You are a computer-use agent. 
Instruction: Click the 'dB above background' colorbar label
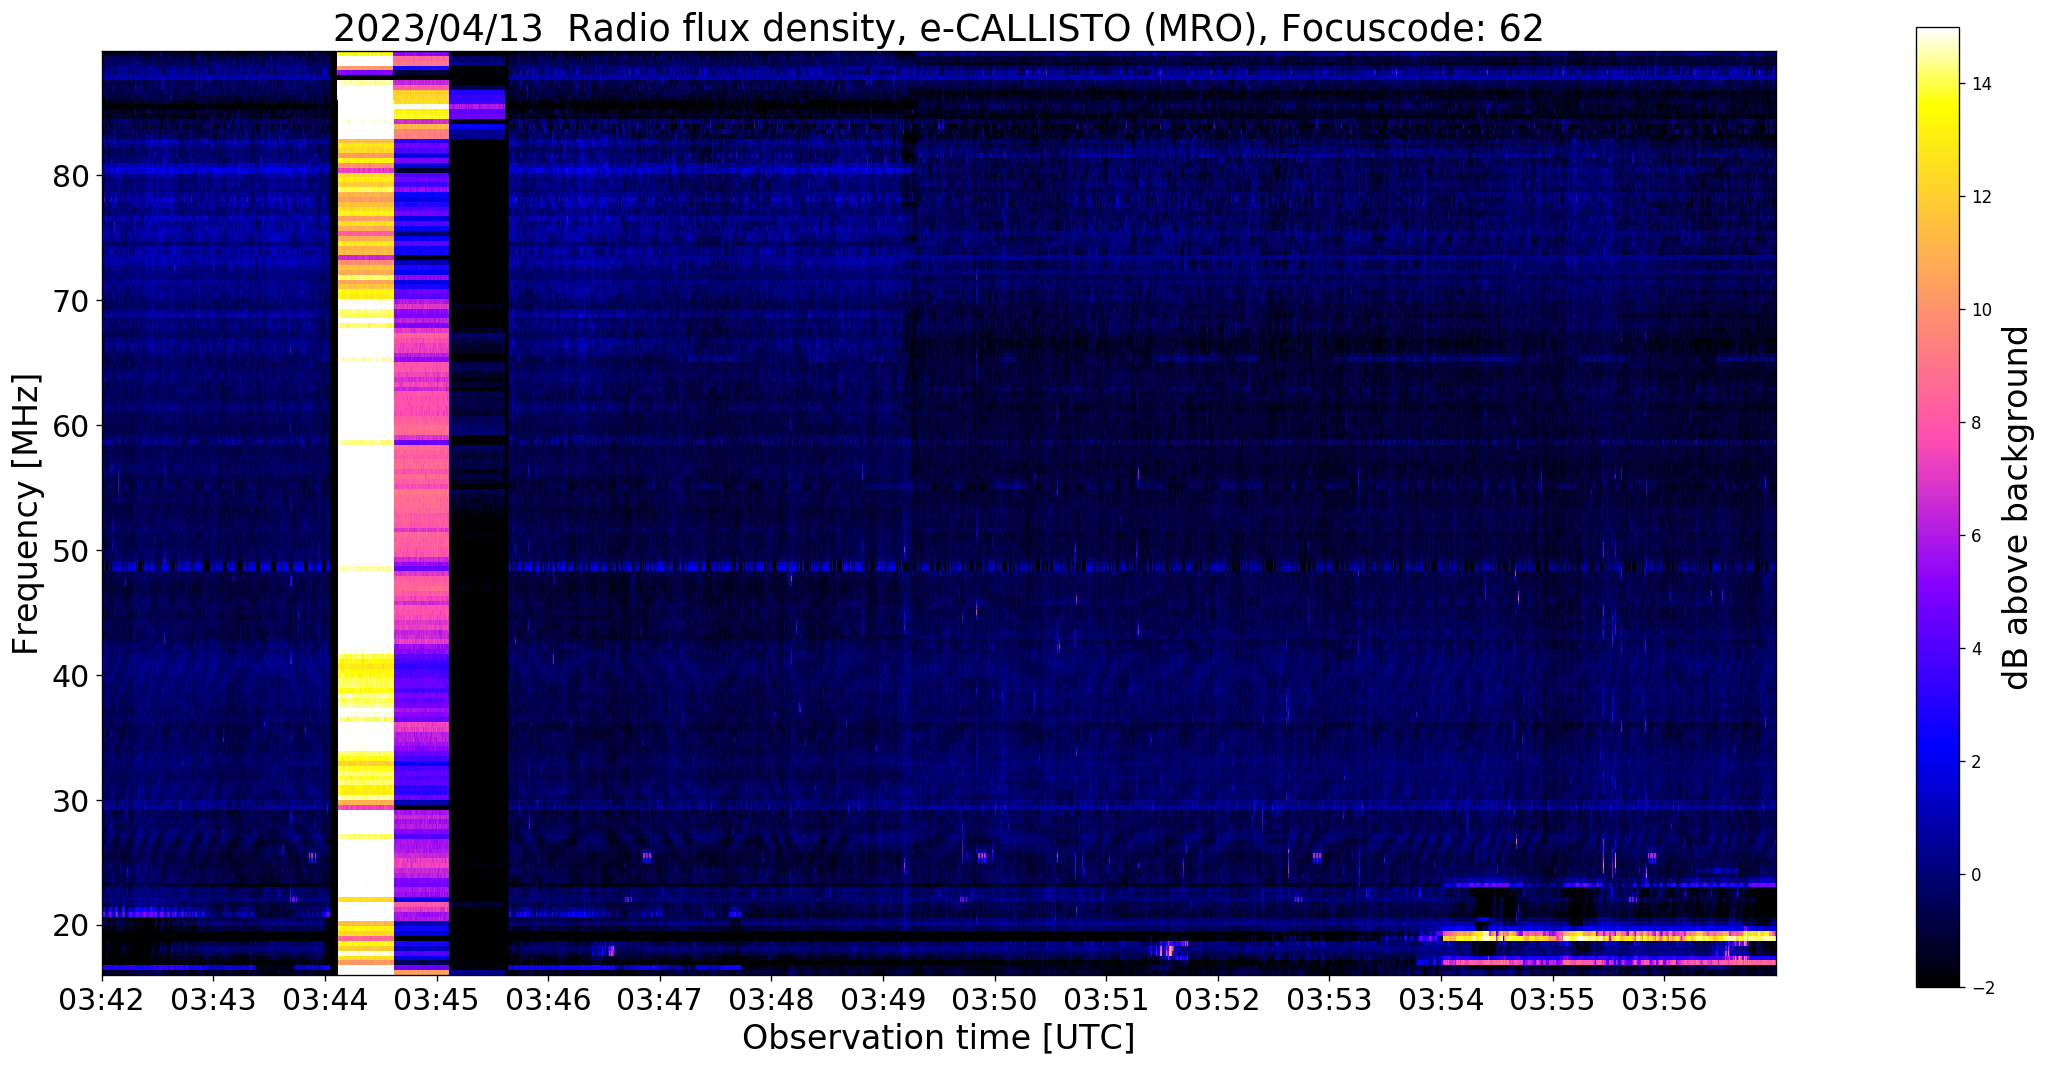point(2017,508)
